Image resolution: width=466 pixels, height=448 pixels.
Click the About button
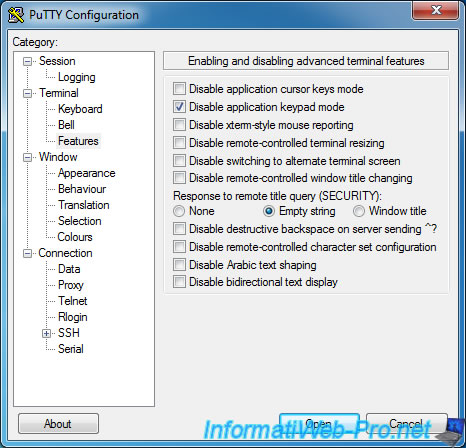pos(58,424)
